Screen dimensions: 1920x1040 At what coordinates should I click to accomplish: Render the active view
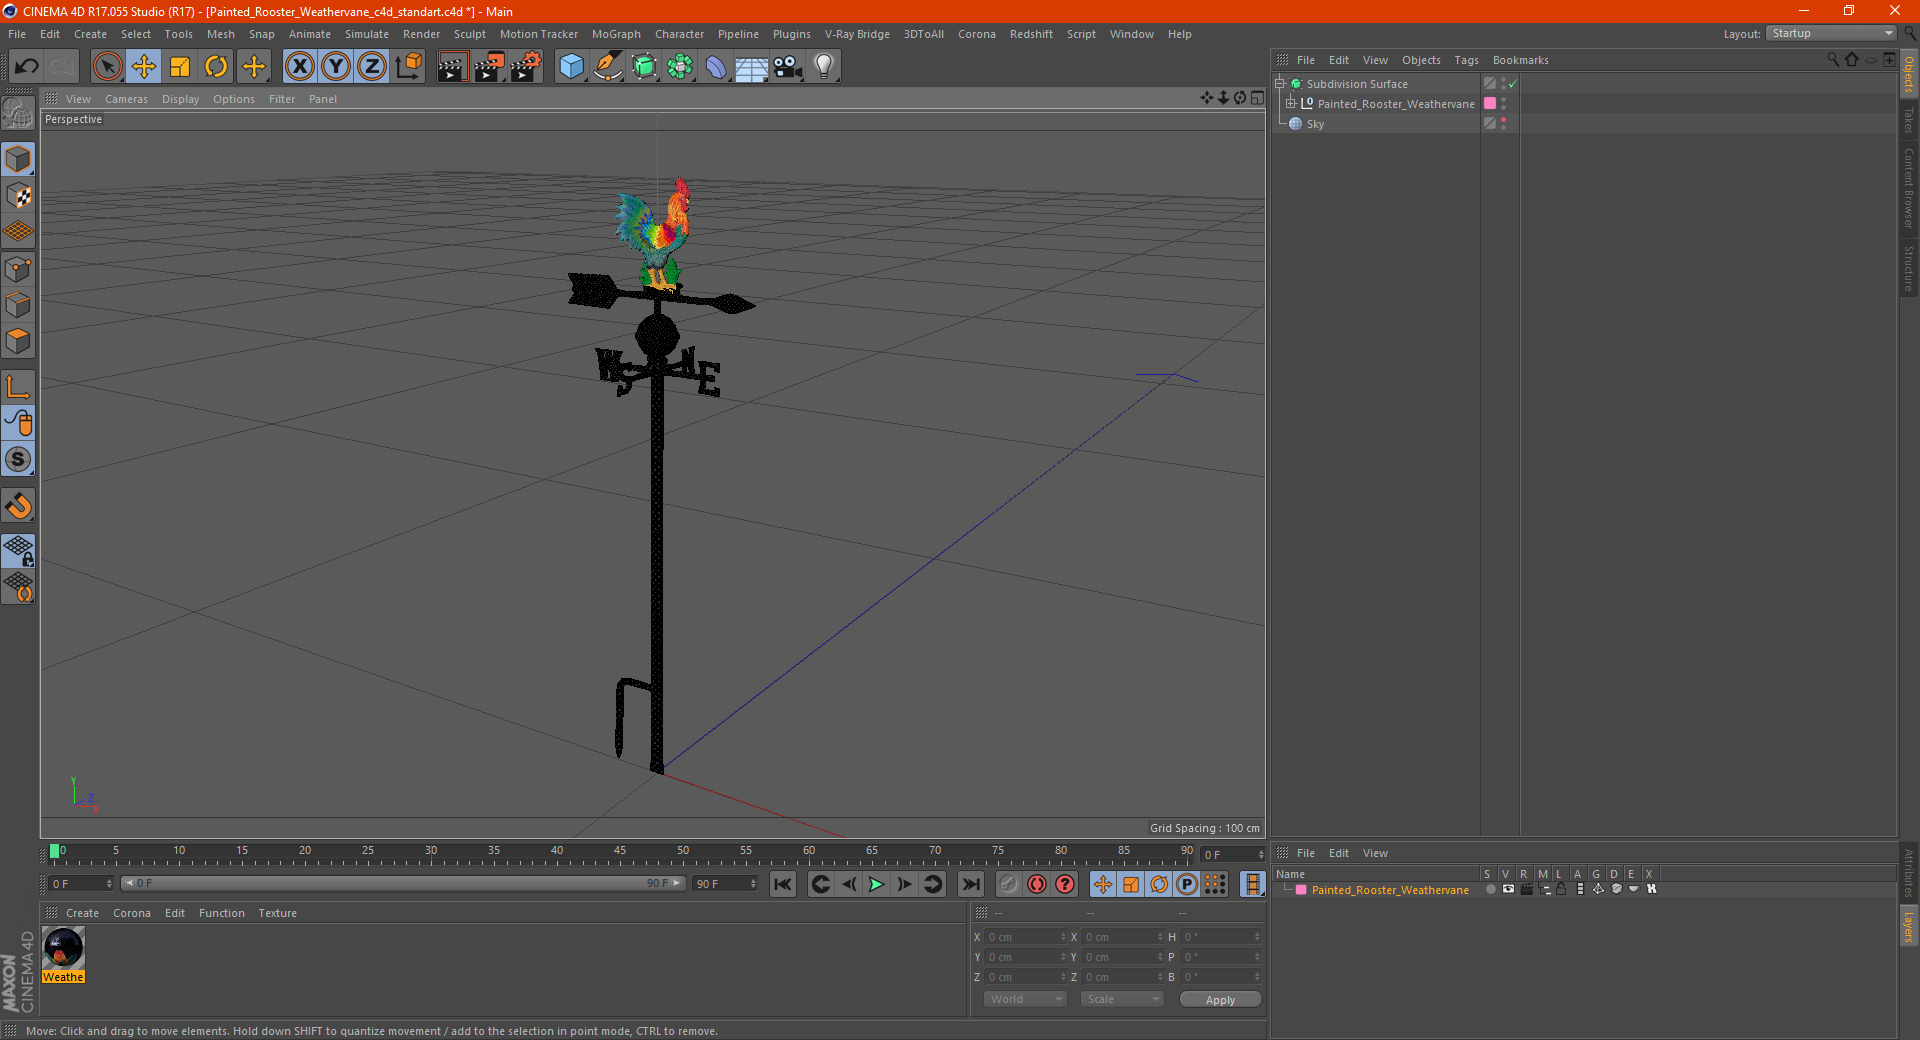click(452, 67)
